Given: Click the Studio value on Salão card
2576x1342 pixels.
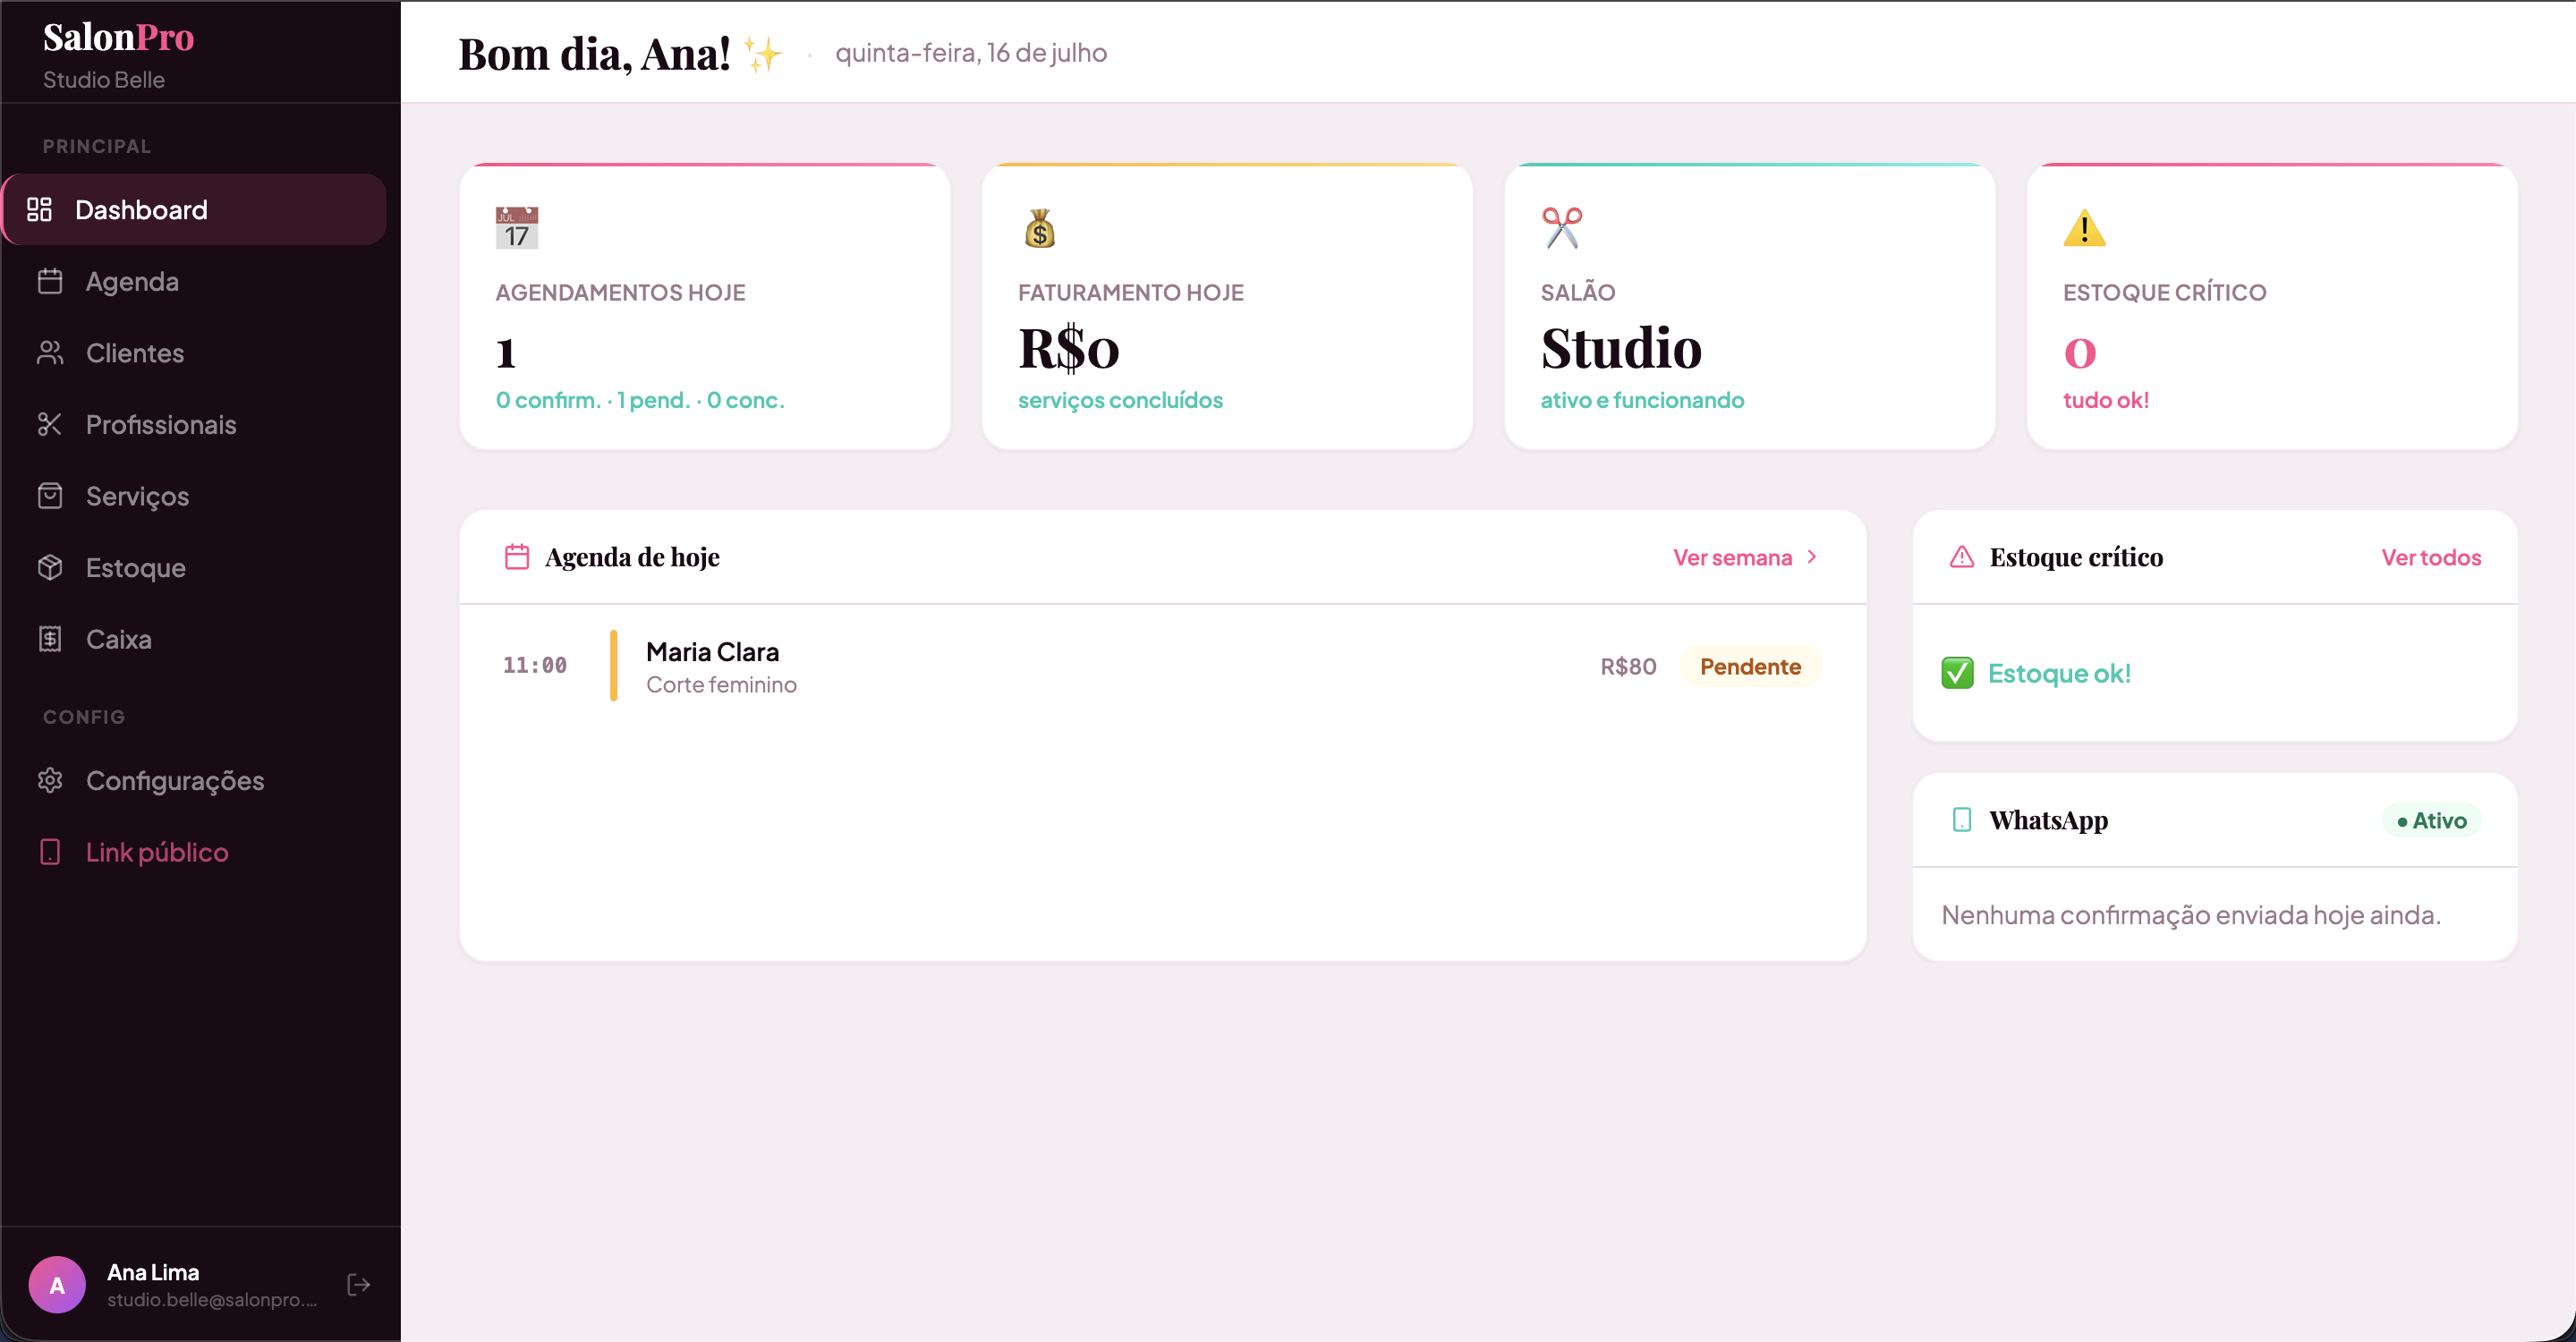Looking at the screenshot, I should tap(1621, 348).
